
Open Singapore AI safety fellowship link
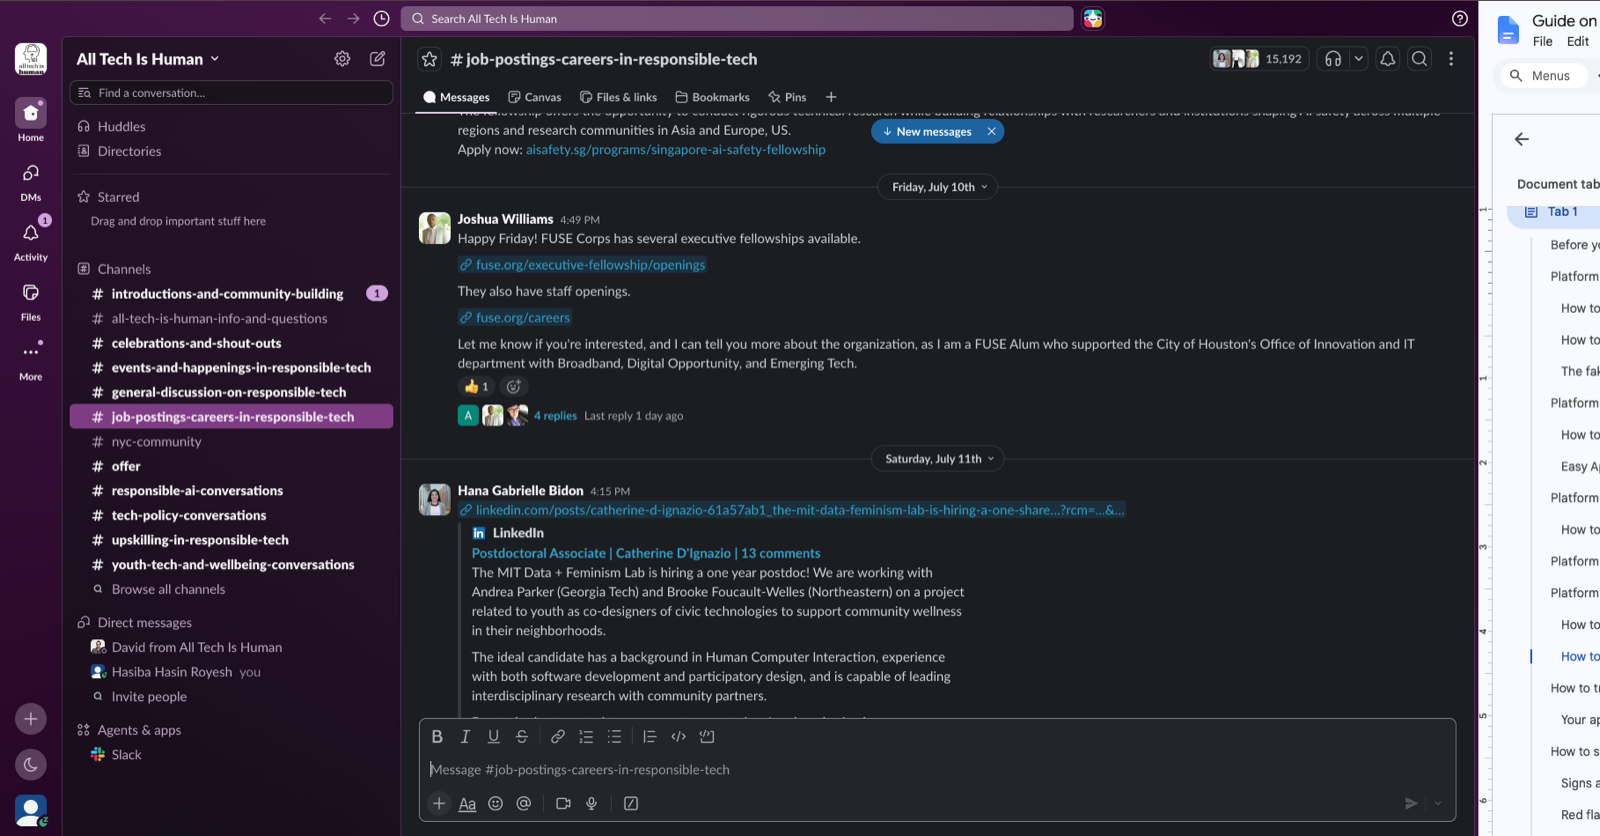tap(676, 150)
